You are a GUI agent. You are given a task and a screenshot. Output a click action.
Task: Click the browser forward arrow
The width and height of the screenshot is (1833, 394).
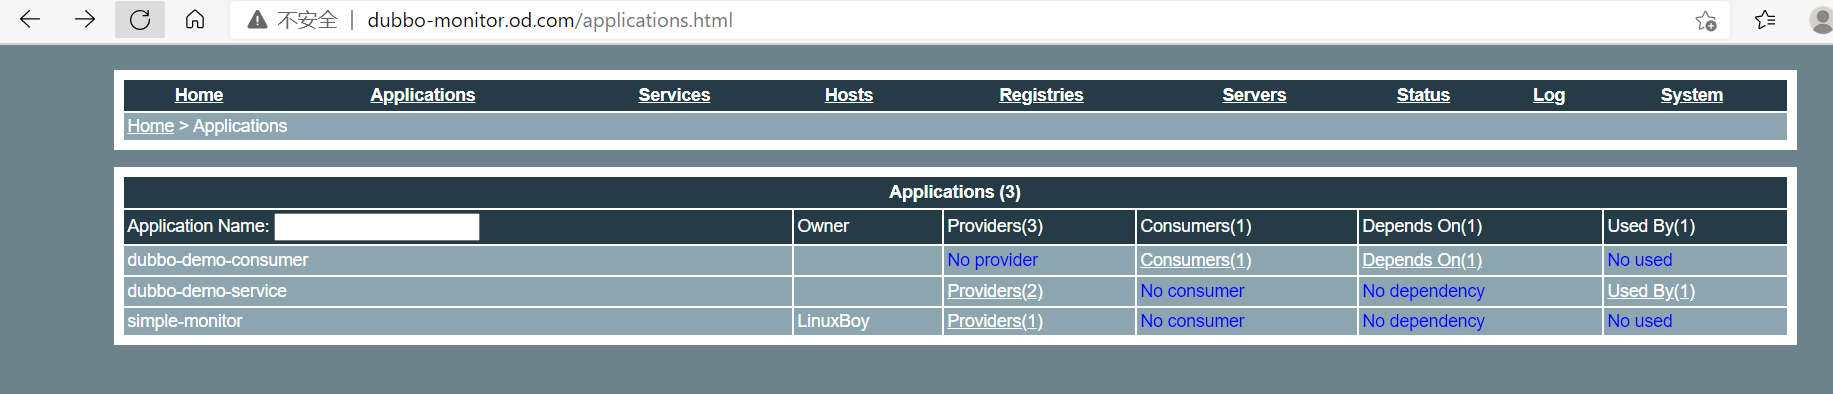(85, 19)
